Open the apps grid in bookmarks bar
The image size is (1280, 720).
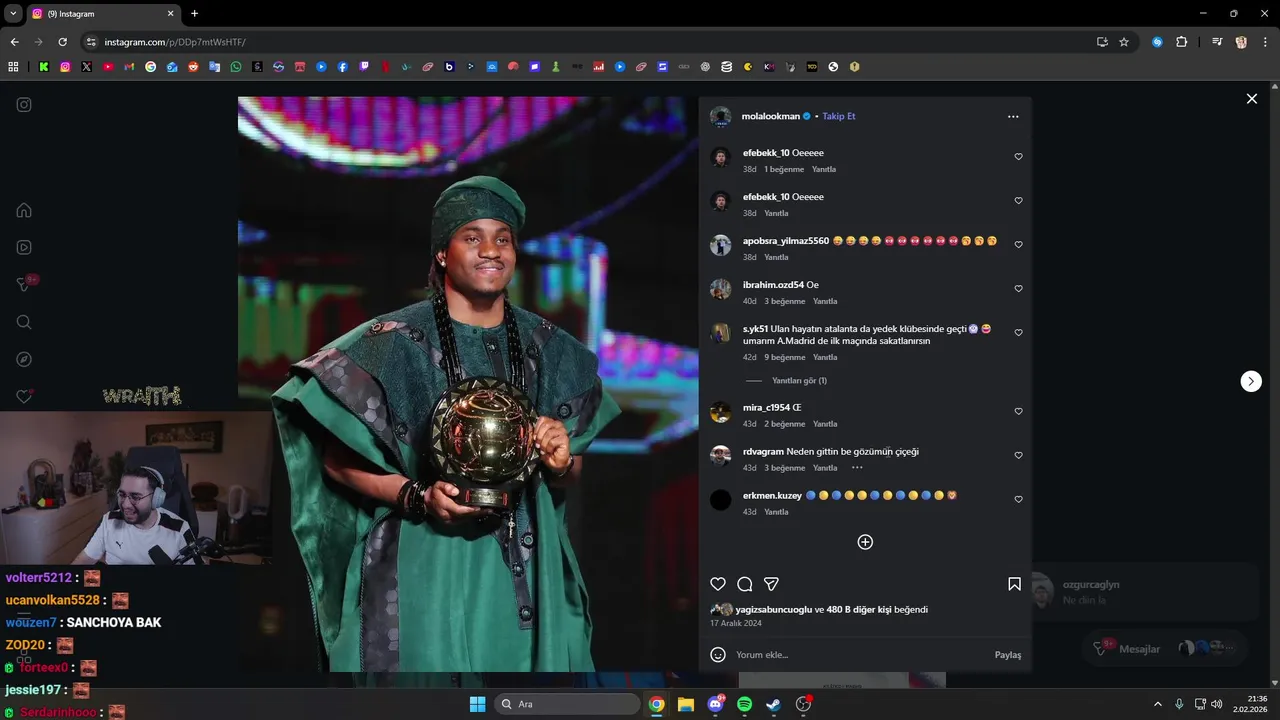pyautogui.click(x=13, y=67)
